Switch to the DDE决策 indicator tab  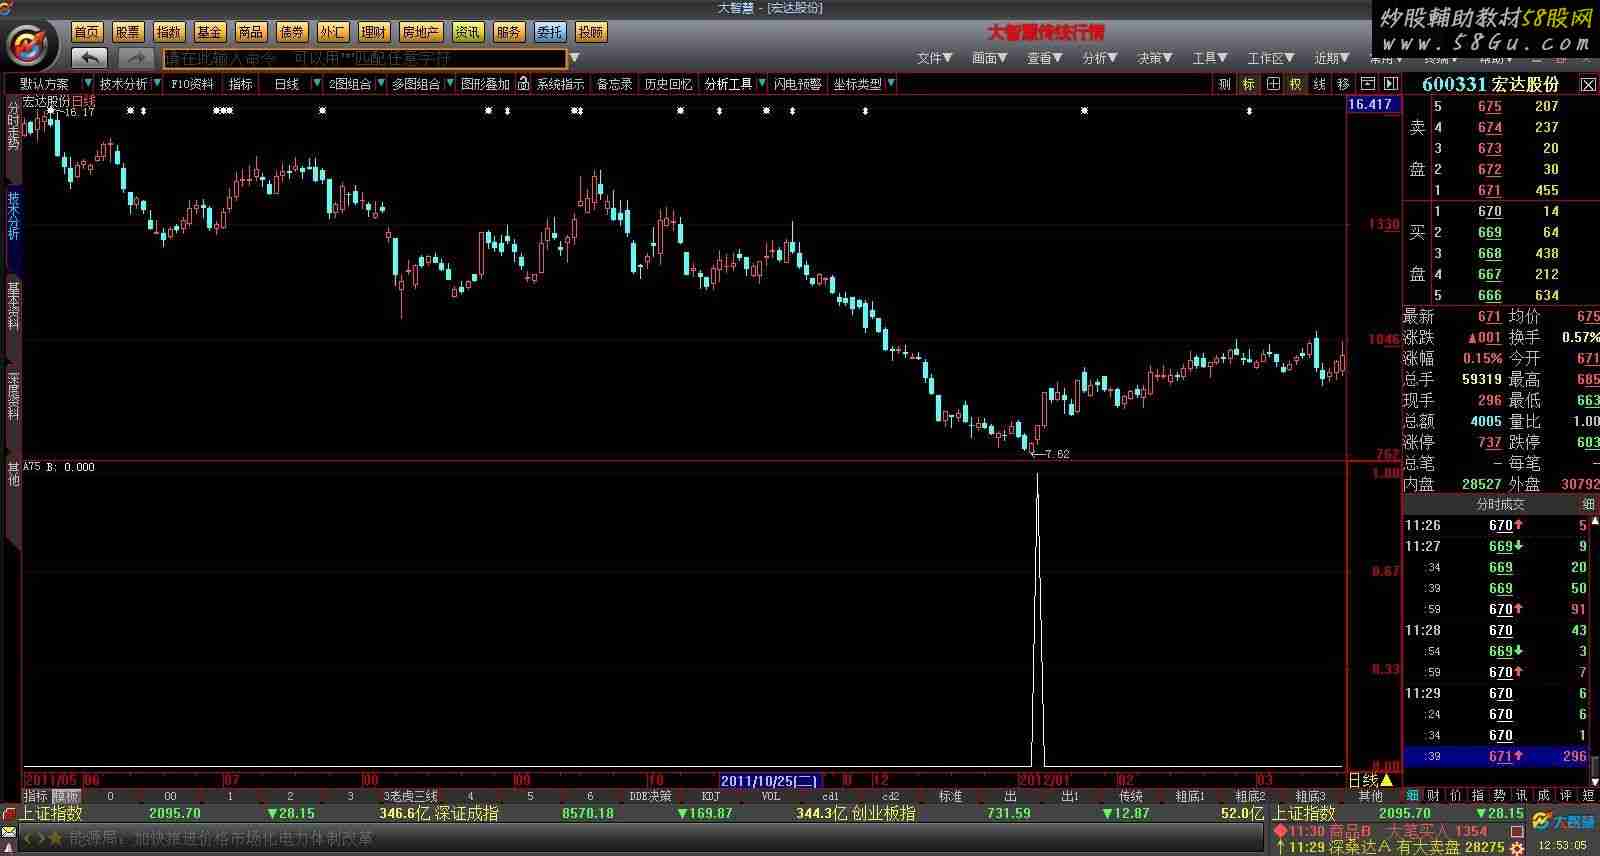click(x=650, y=796)
